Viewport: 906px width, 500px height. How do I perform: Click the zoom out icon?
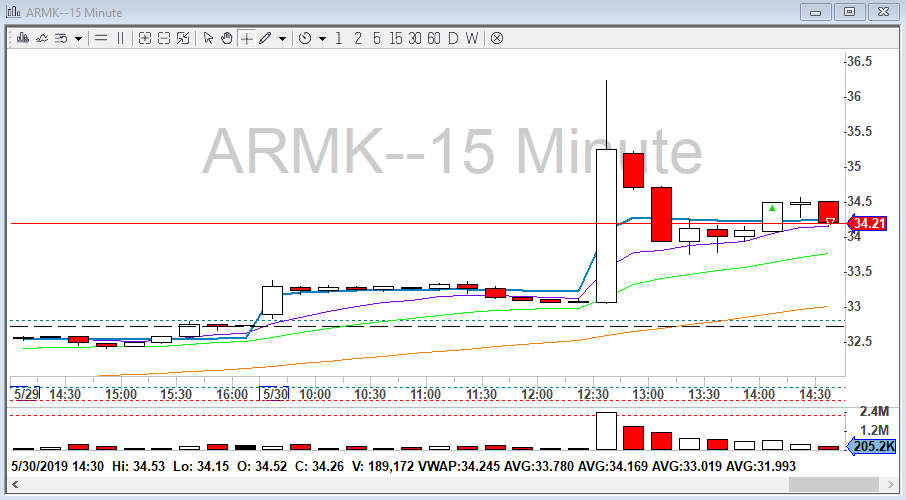(164, 38)
